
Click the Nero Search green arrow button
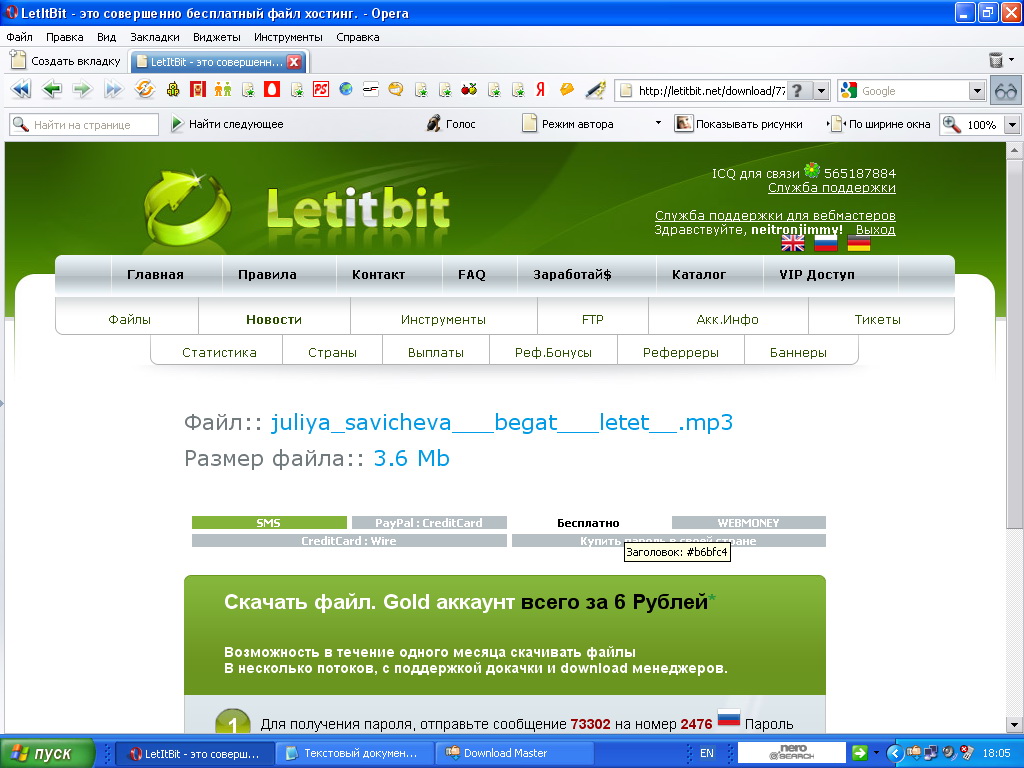[x=859, y=753]
